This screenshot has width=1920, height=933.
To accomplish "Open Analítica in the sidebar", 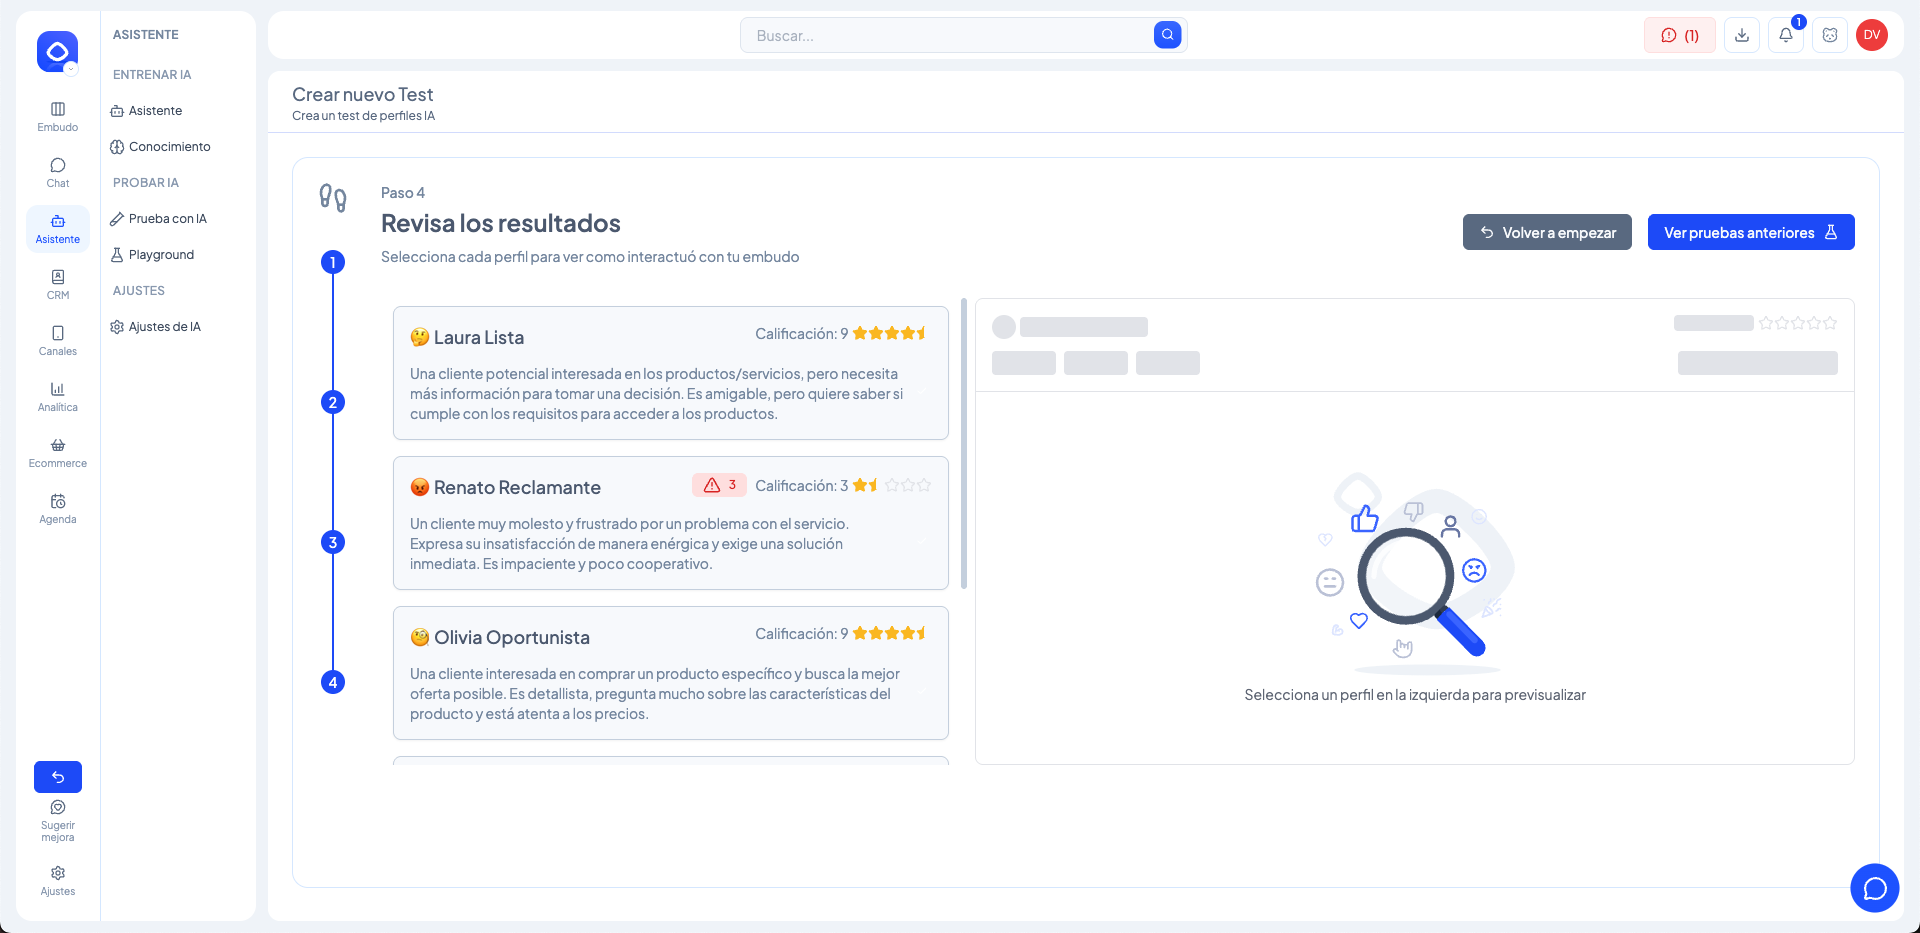I will tap(58, 396).
